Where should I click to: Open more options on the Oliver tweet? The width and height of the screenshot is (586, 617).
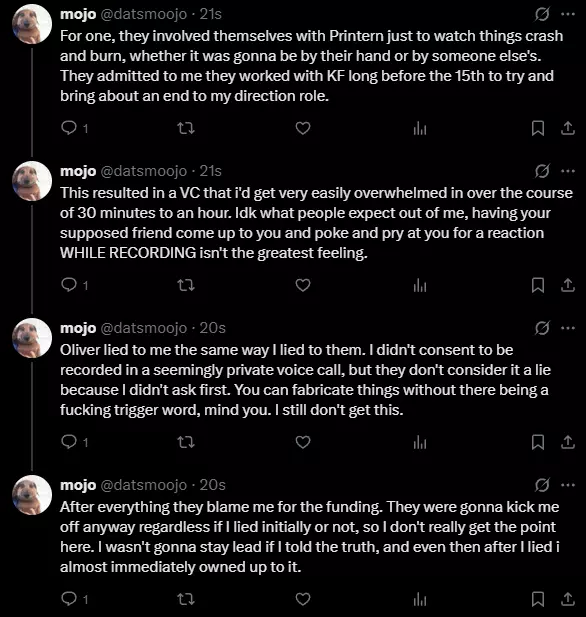tap(568, 328)
